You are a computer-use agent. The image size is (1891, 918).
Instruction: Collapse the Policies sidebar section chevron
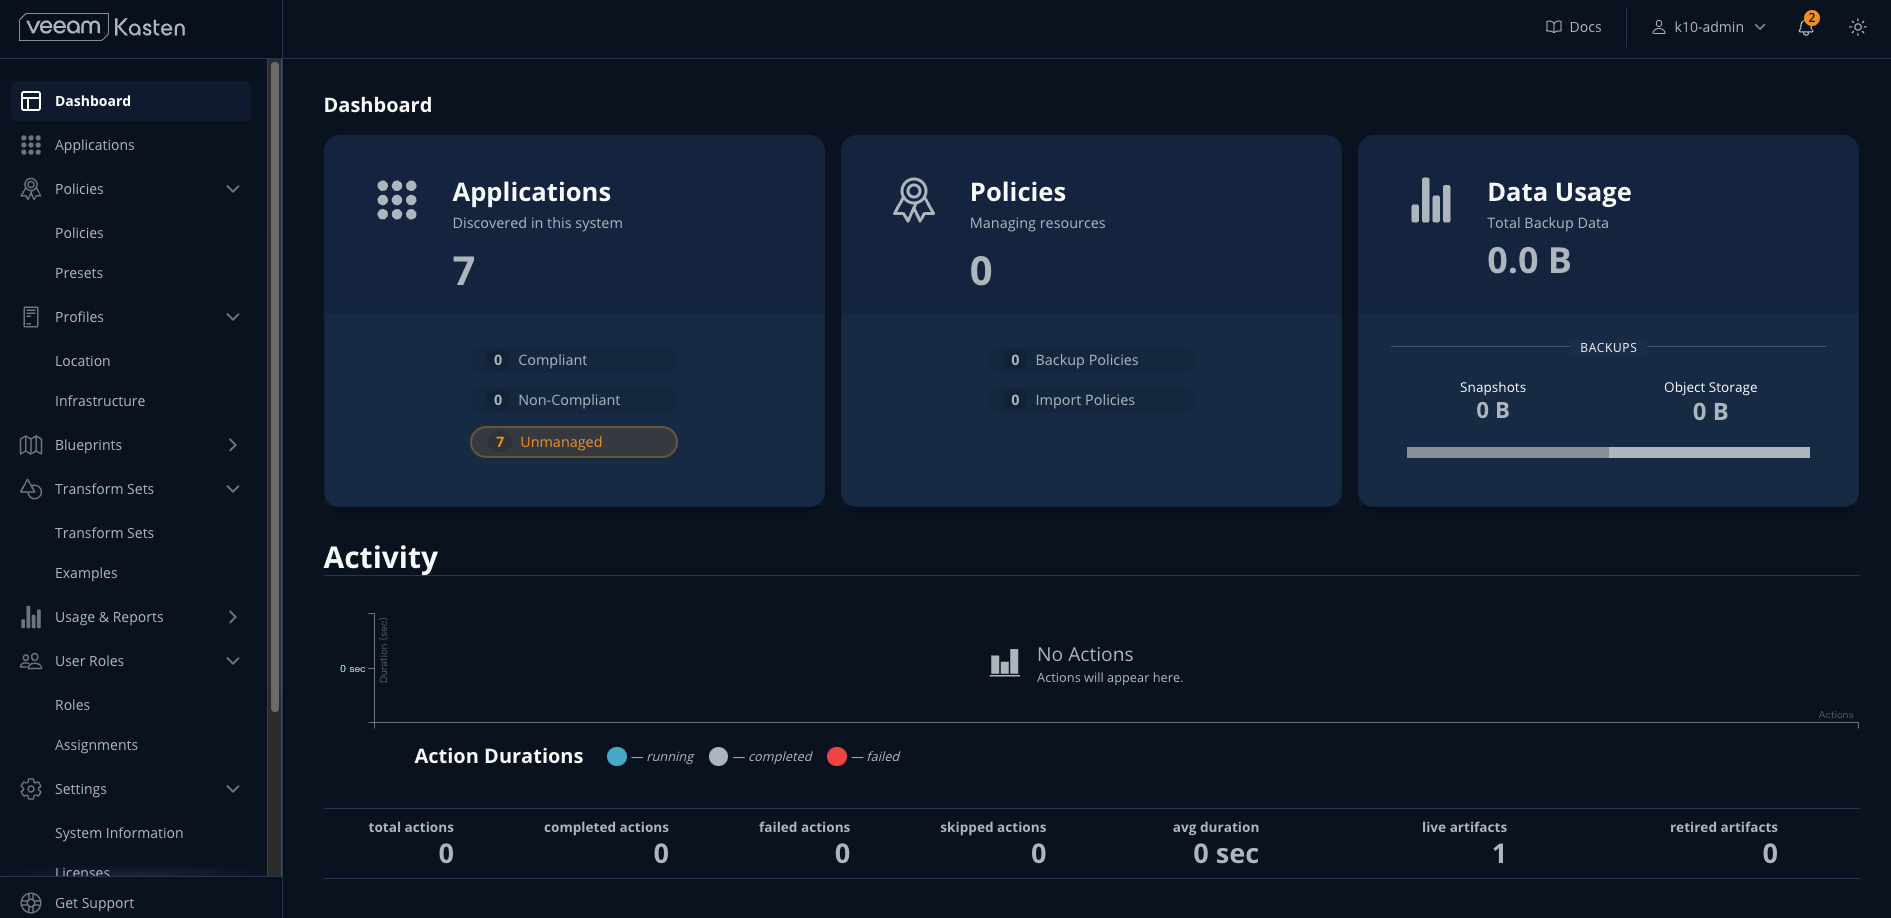(233, 189)
